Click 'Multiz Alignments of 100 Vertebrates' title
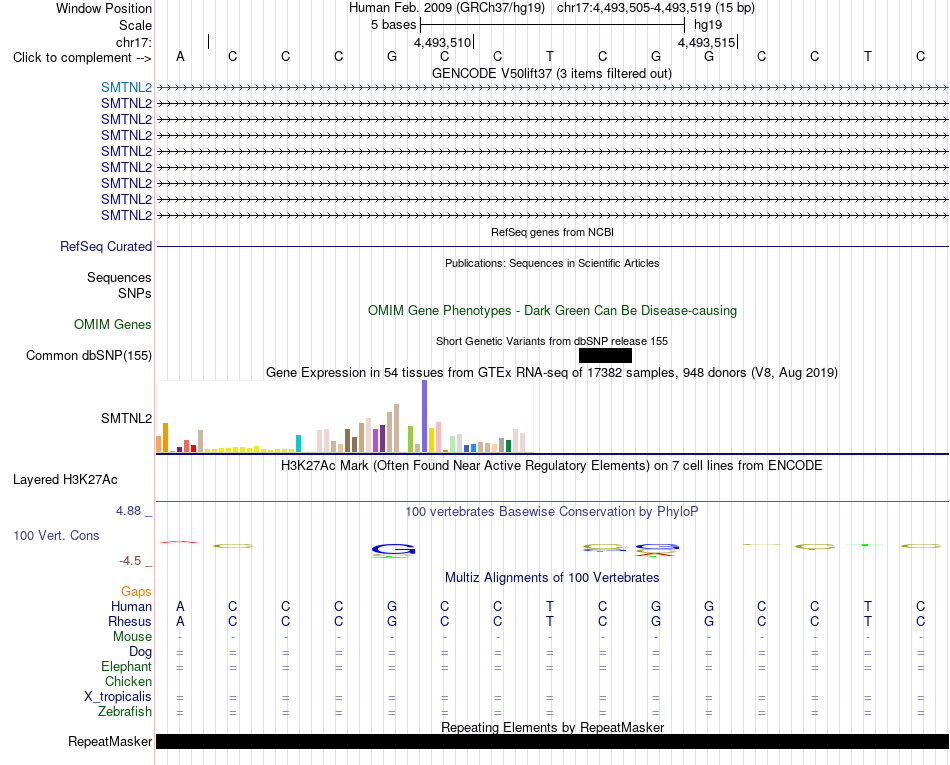The image size is (950, 765). [x=552, y=578]
